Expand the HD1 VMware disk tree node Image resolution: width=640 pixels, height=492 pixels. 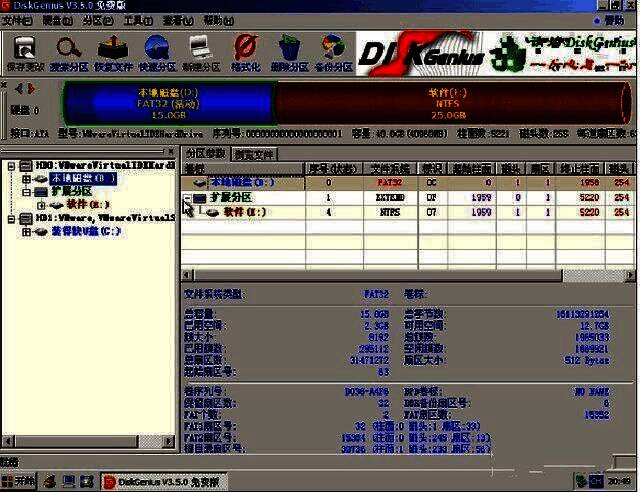[x=9, y=217]
